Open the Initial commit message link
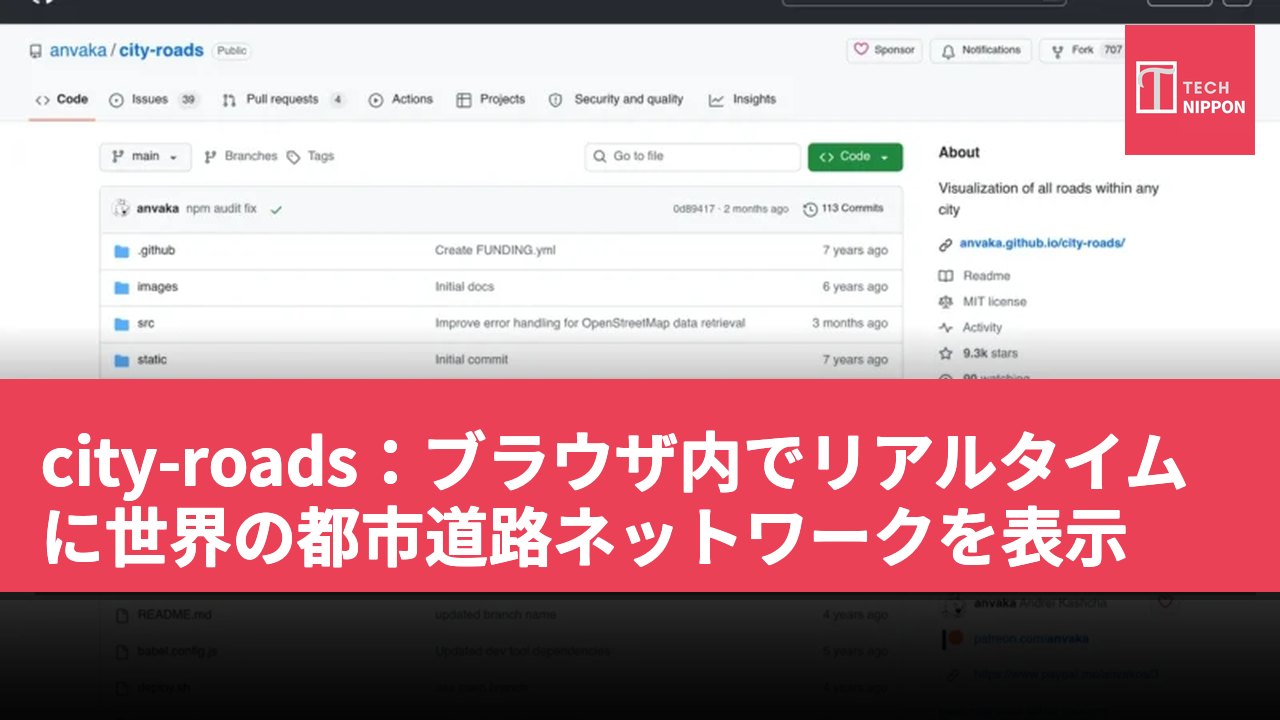Viewport: 1280px width, 720px height. [472, 360]
